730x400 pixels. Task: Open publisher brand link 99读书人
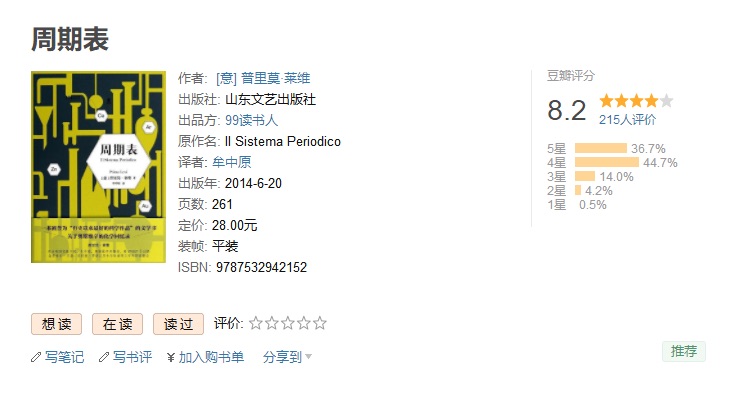pyautogui.click(x=251, y=121)
